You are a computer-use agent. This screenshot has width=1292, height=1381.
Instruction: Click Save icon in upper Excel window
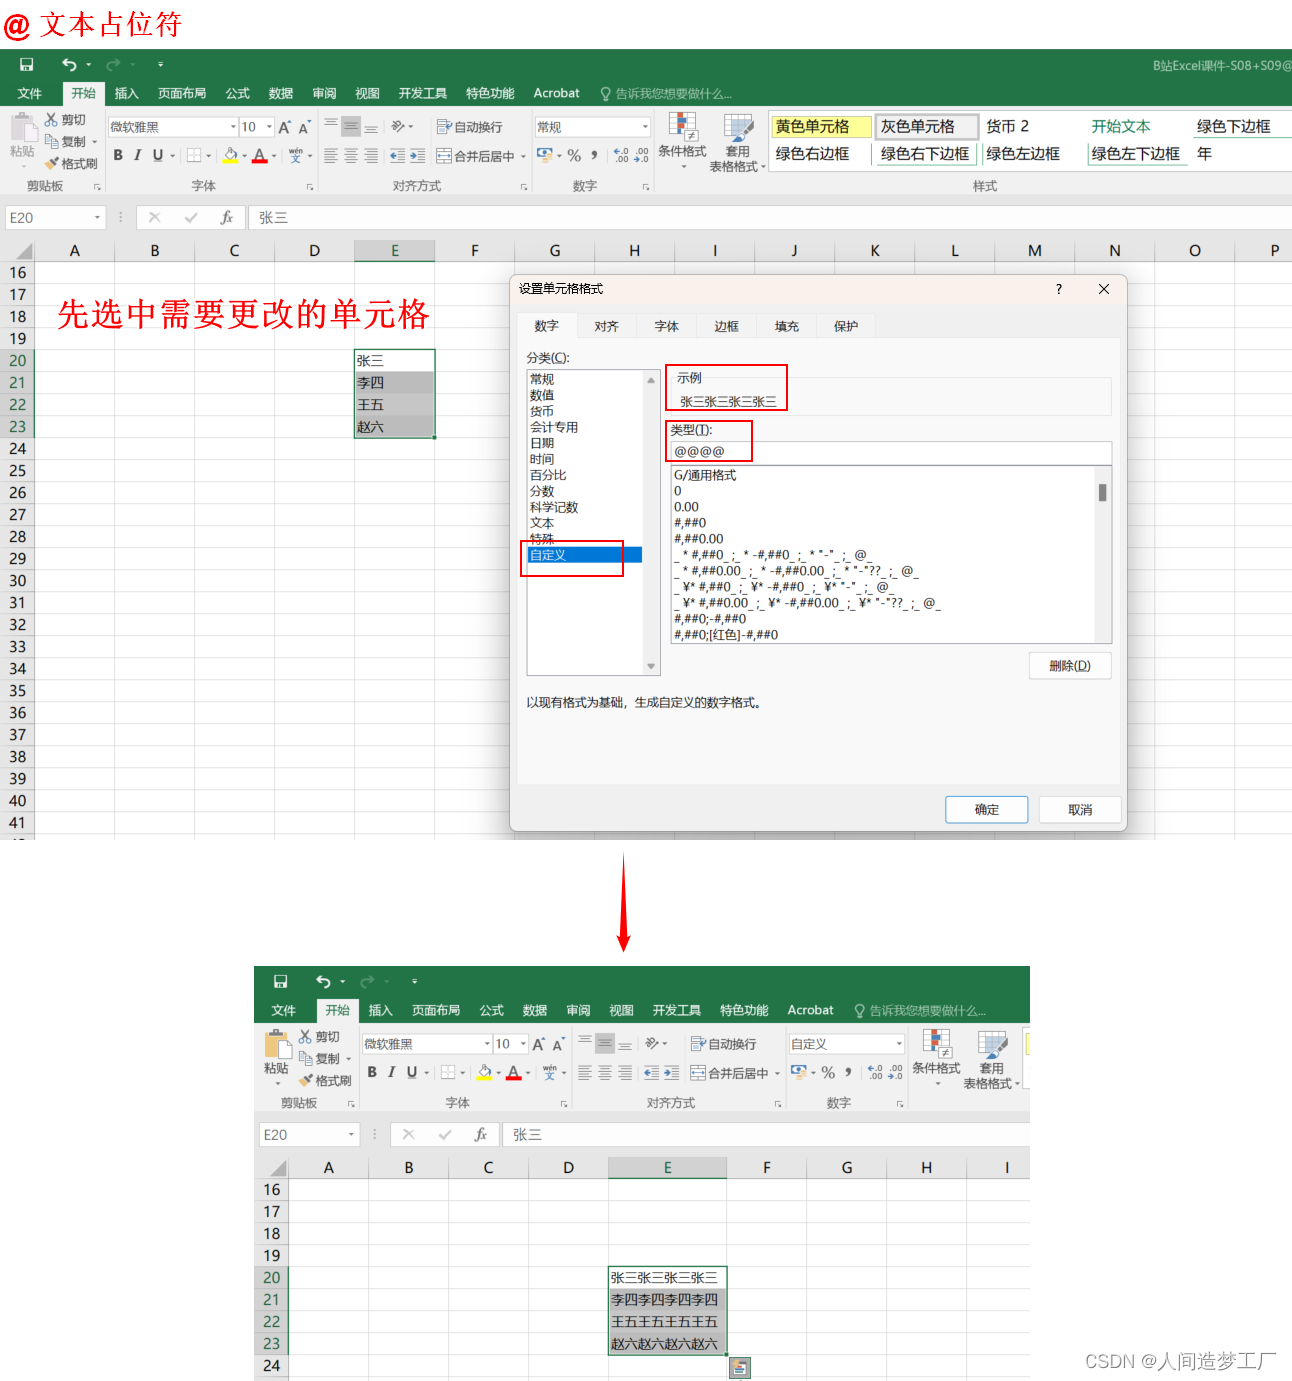click(27, 65)
